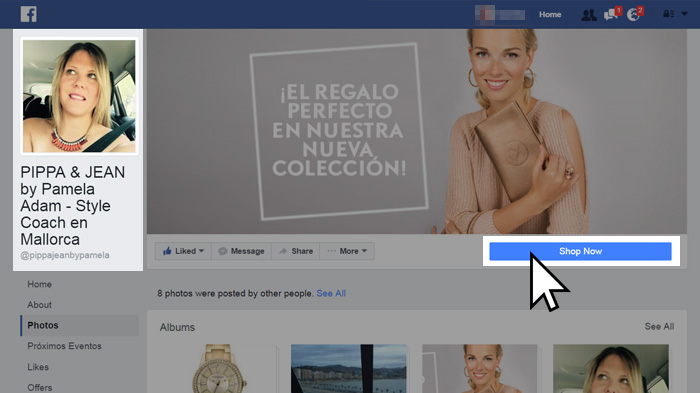The image size is (700, 393).
Task: Click the Albums heading
Action: [177, 327]
